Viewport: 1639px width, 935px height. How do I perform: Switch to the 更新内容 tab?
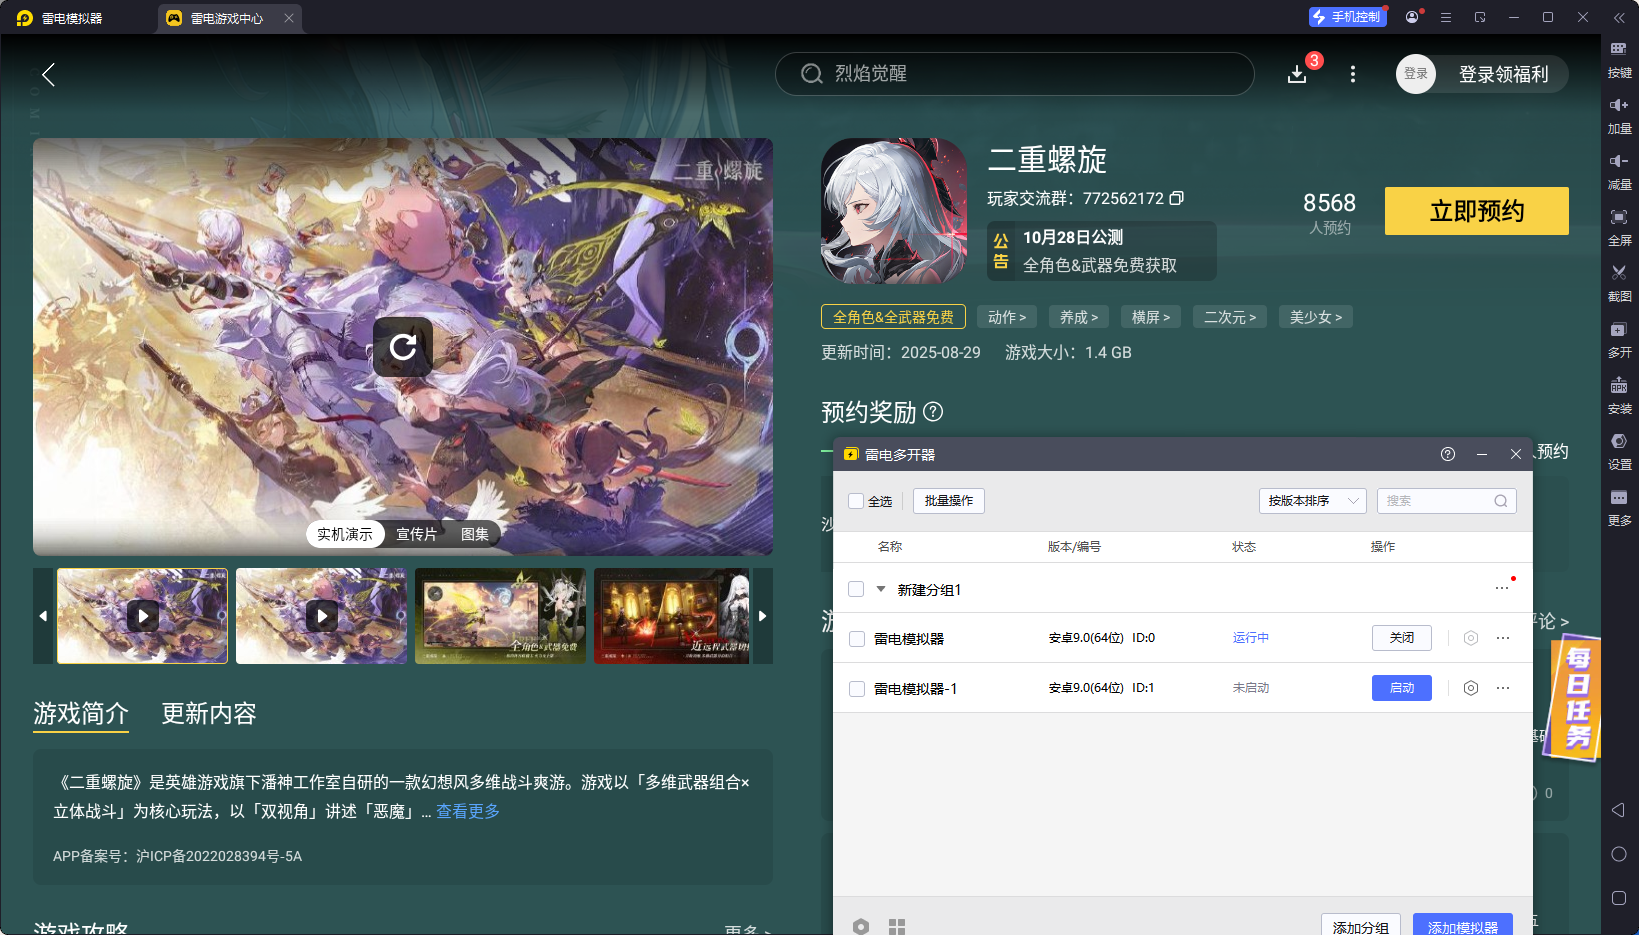pyautogui.click(x=209, y=713)
